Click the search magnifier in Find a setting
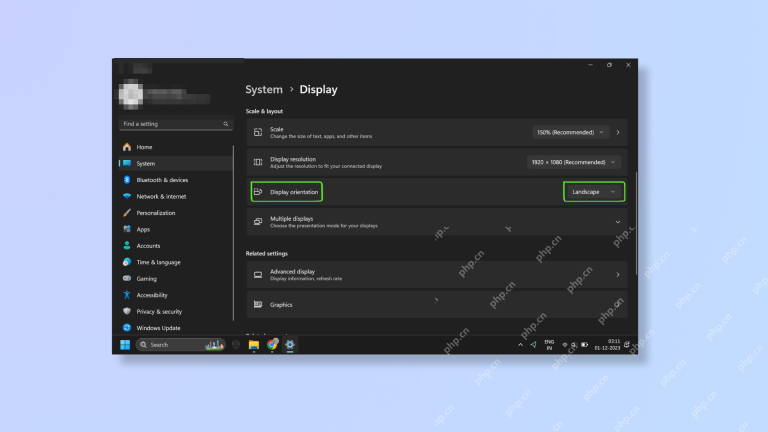768x432 pixels. 226,124
